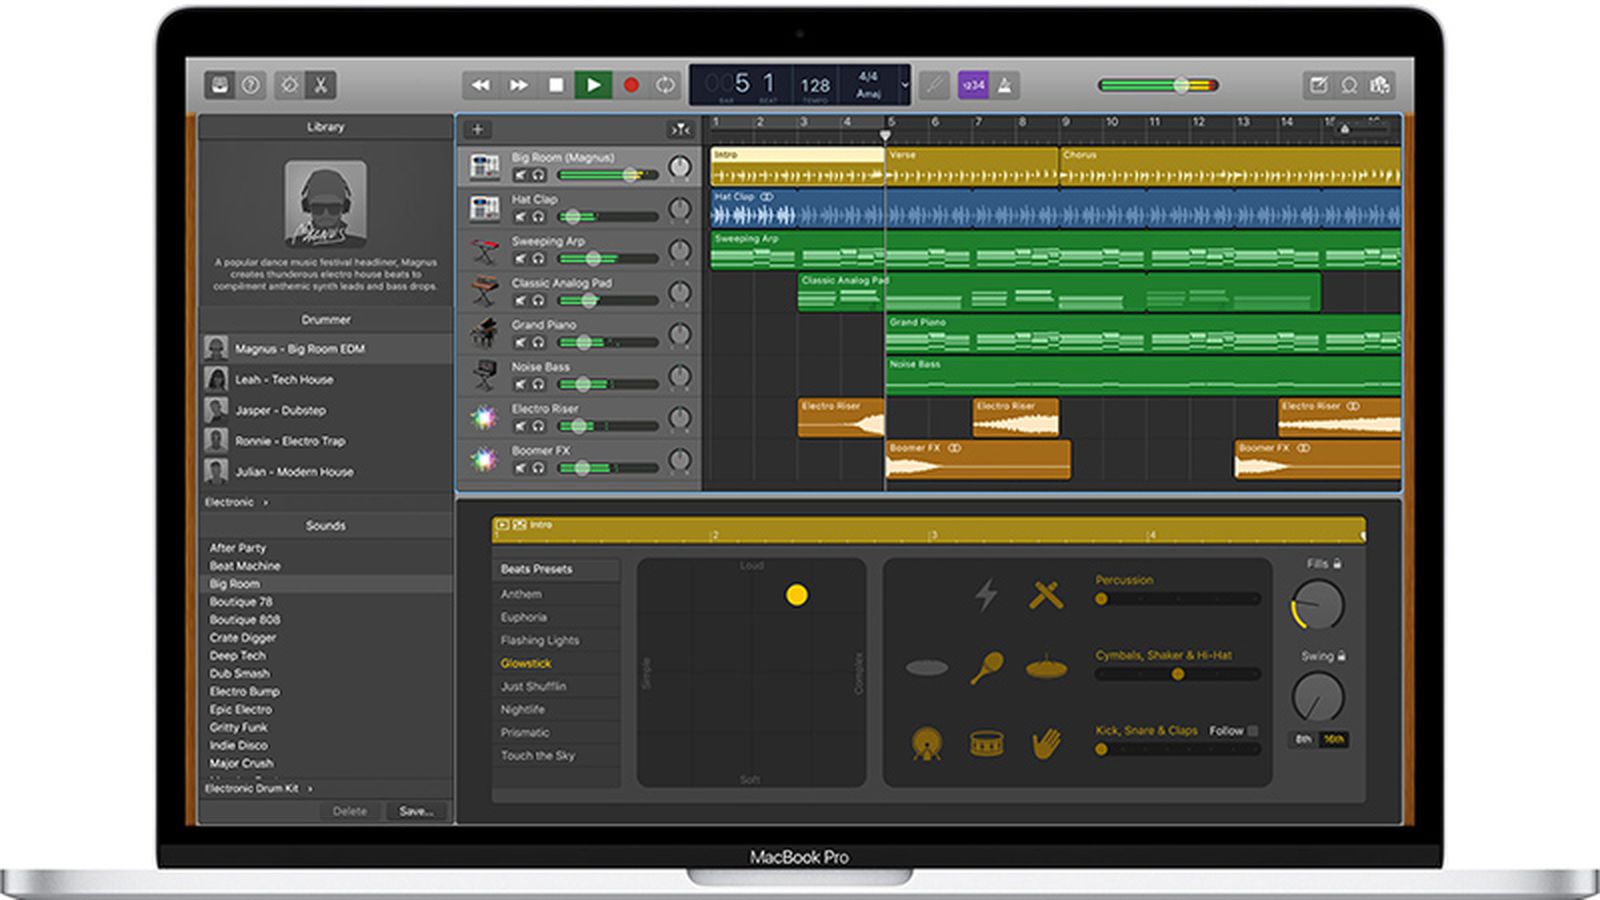Open the Editors scissors button
Screen dimensions: 1600x900
click(x=321, y=85)
